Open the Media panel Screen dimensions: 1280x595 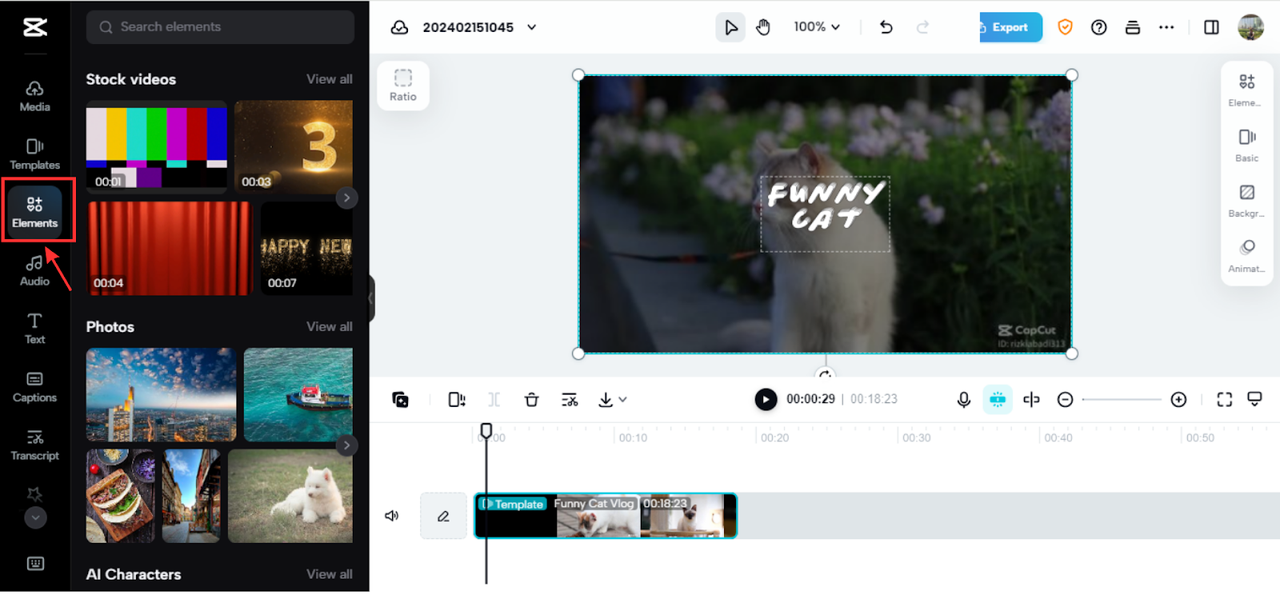pyautogui.click(x=35, y=96)
